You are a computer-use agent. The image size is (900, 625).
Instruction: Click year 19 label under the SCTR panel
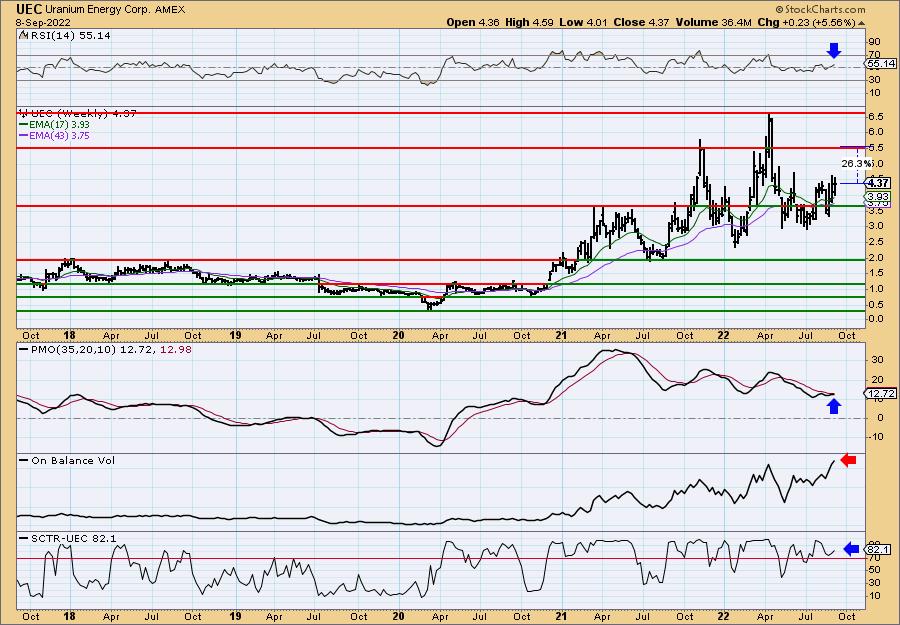[x=235, y=616]
